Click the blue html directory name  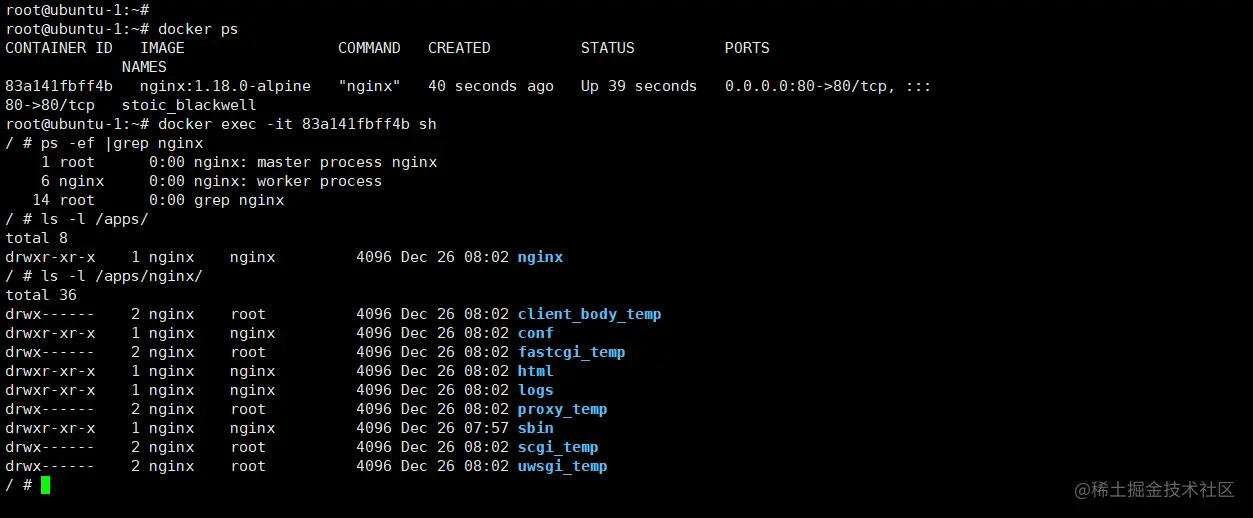pos(535,371)
